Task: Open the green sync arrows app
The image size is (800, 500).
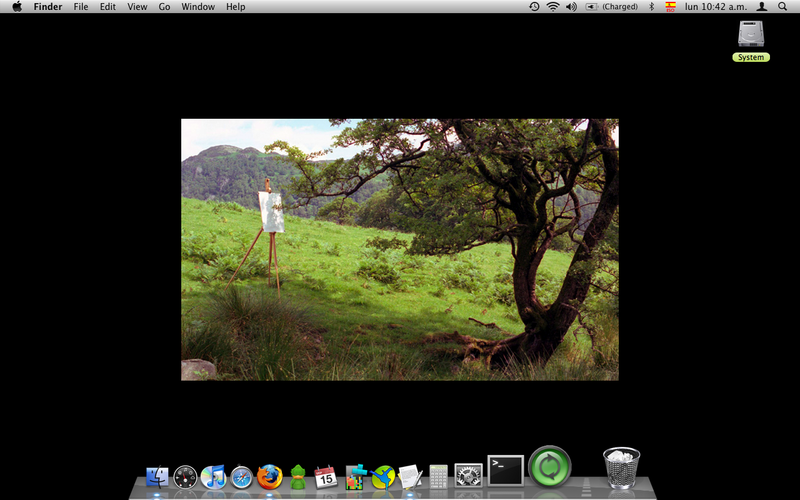Action: (x=549, y=466)
